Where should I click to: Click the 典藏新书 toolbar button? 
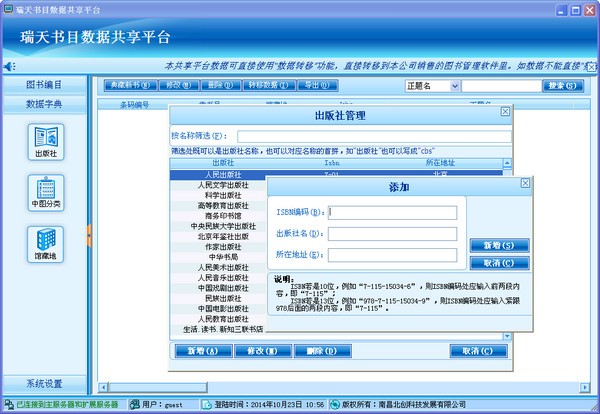pos(130,85)
